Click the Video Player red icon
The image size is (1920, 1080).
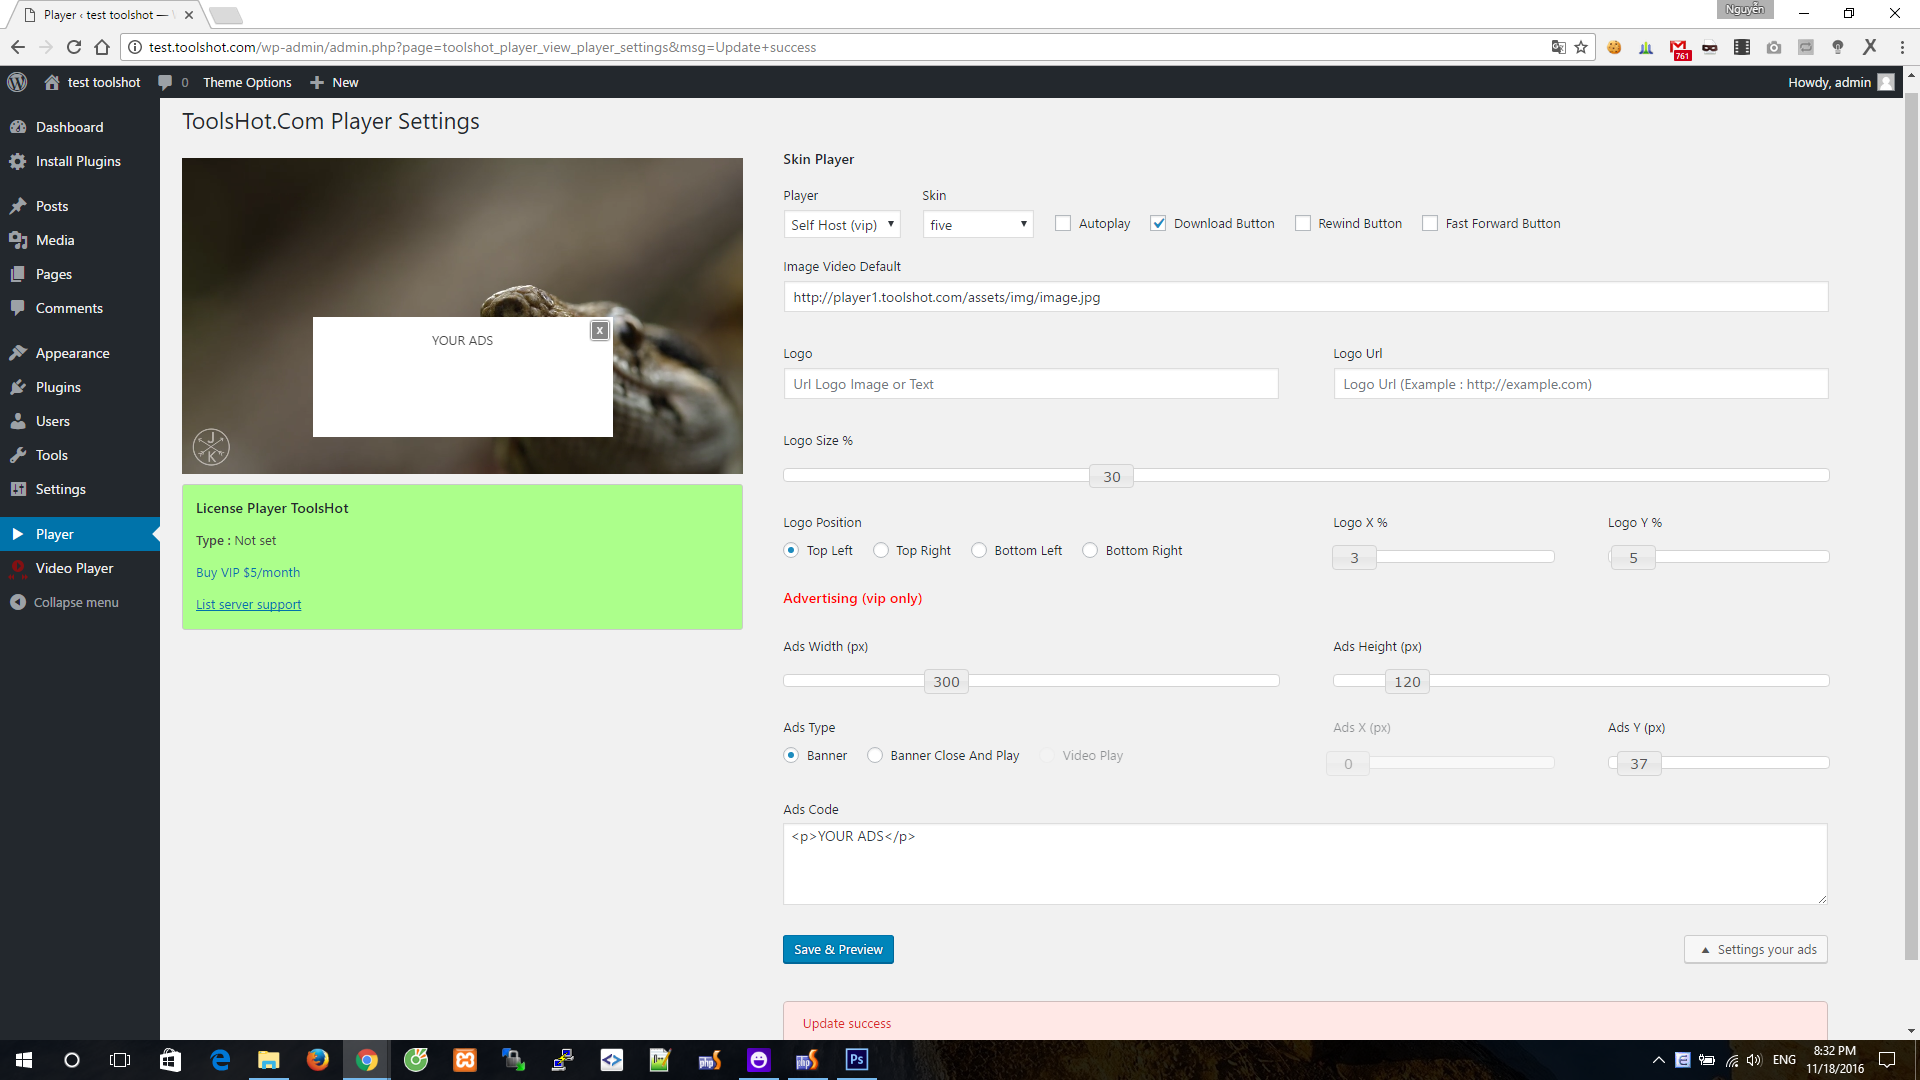18,568
